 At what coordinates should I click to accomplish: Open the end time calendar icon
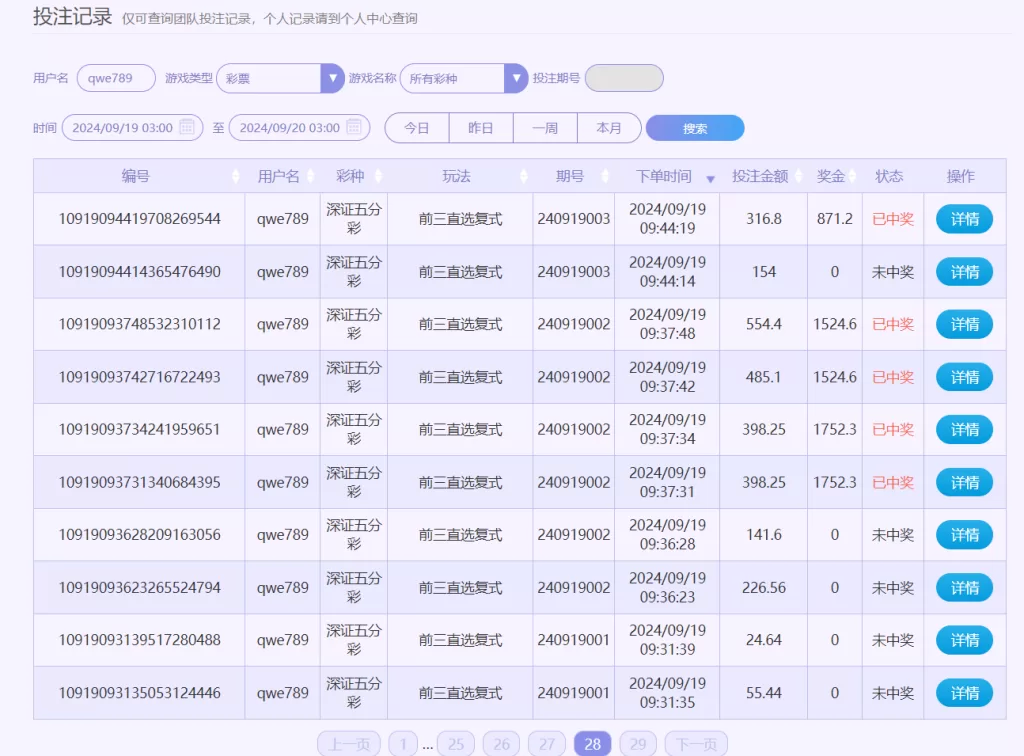click(354, 127)
